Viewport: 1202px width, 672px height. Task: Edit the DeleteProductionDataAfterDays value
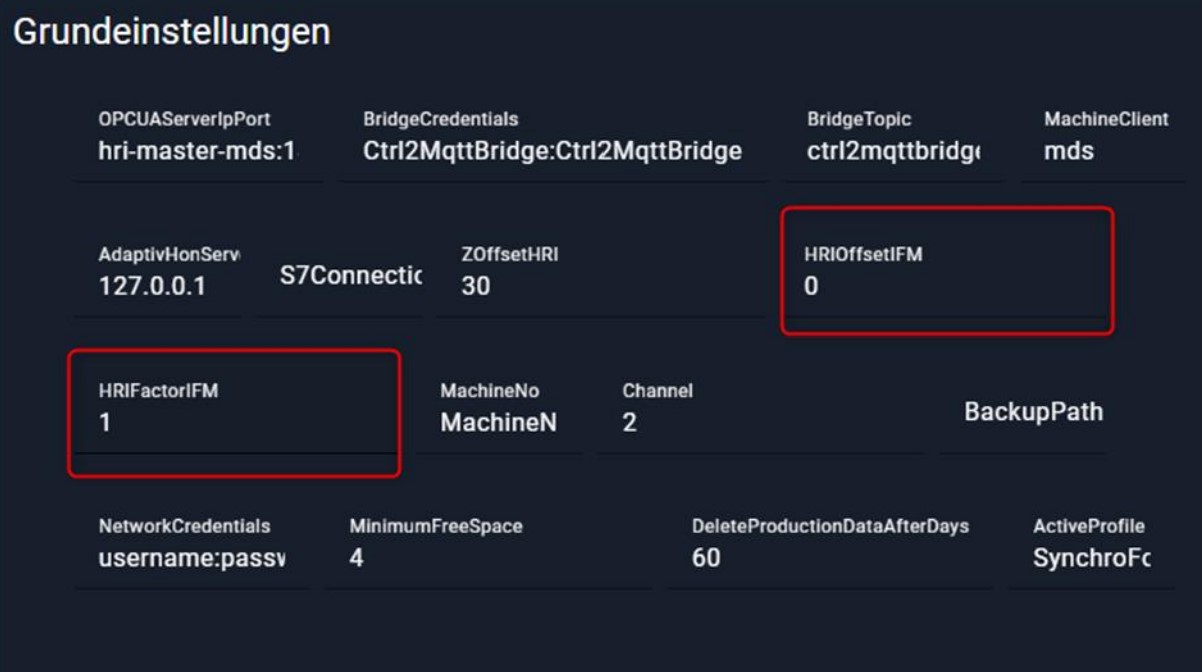(830, 558)
